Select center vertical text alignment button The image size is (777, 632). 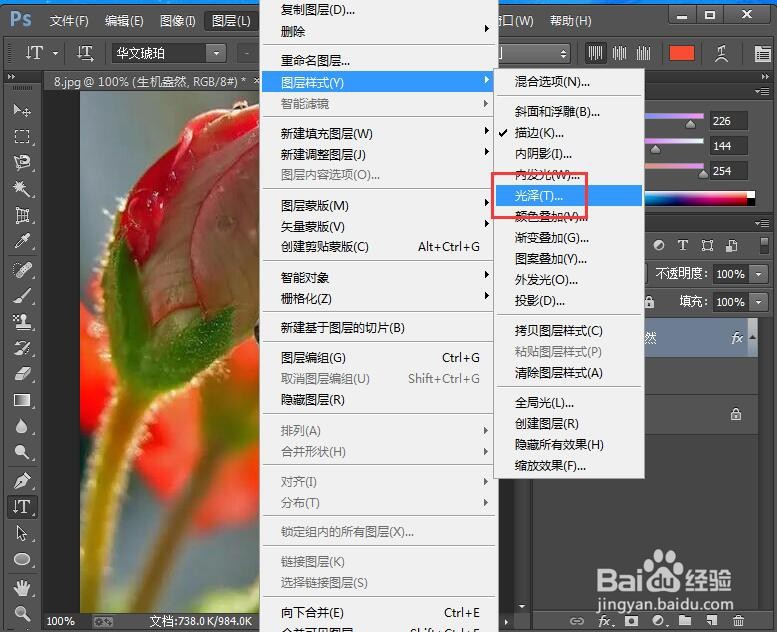point(619,53)
